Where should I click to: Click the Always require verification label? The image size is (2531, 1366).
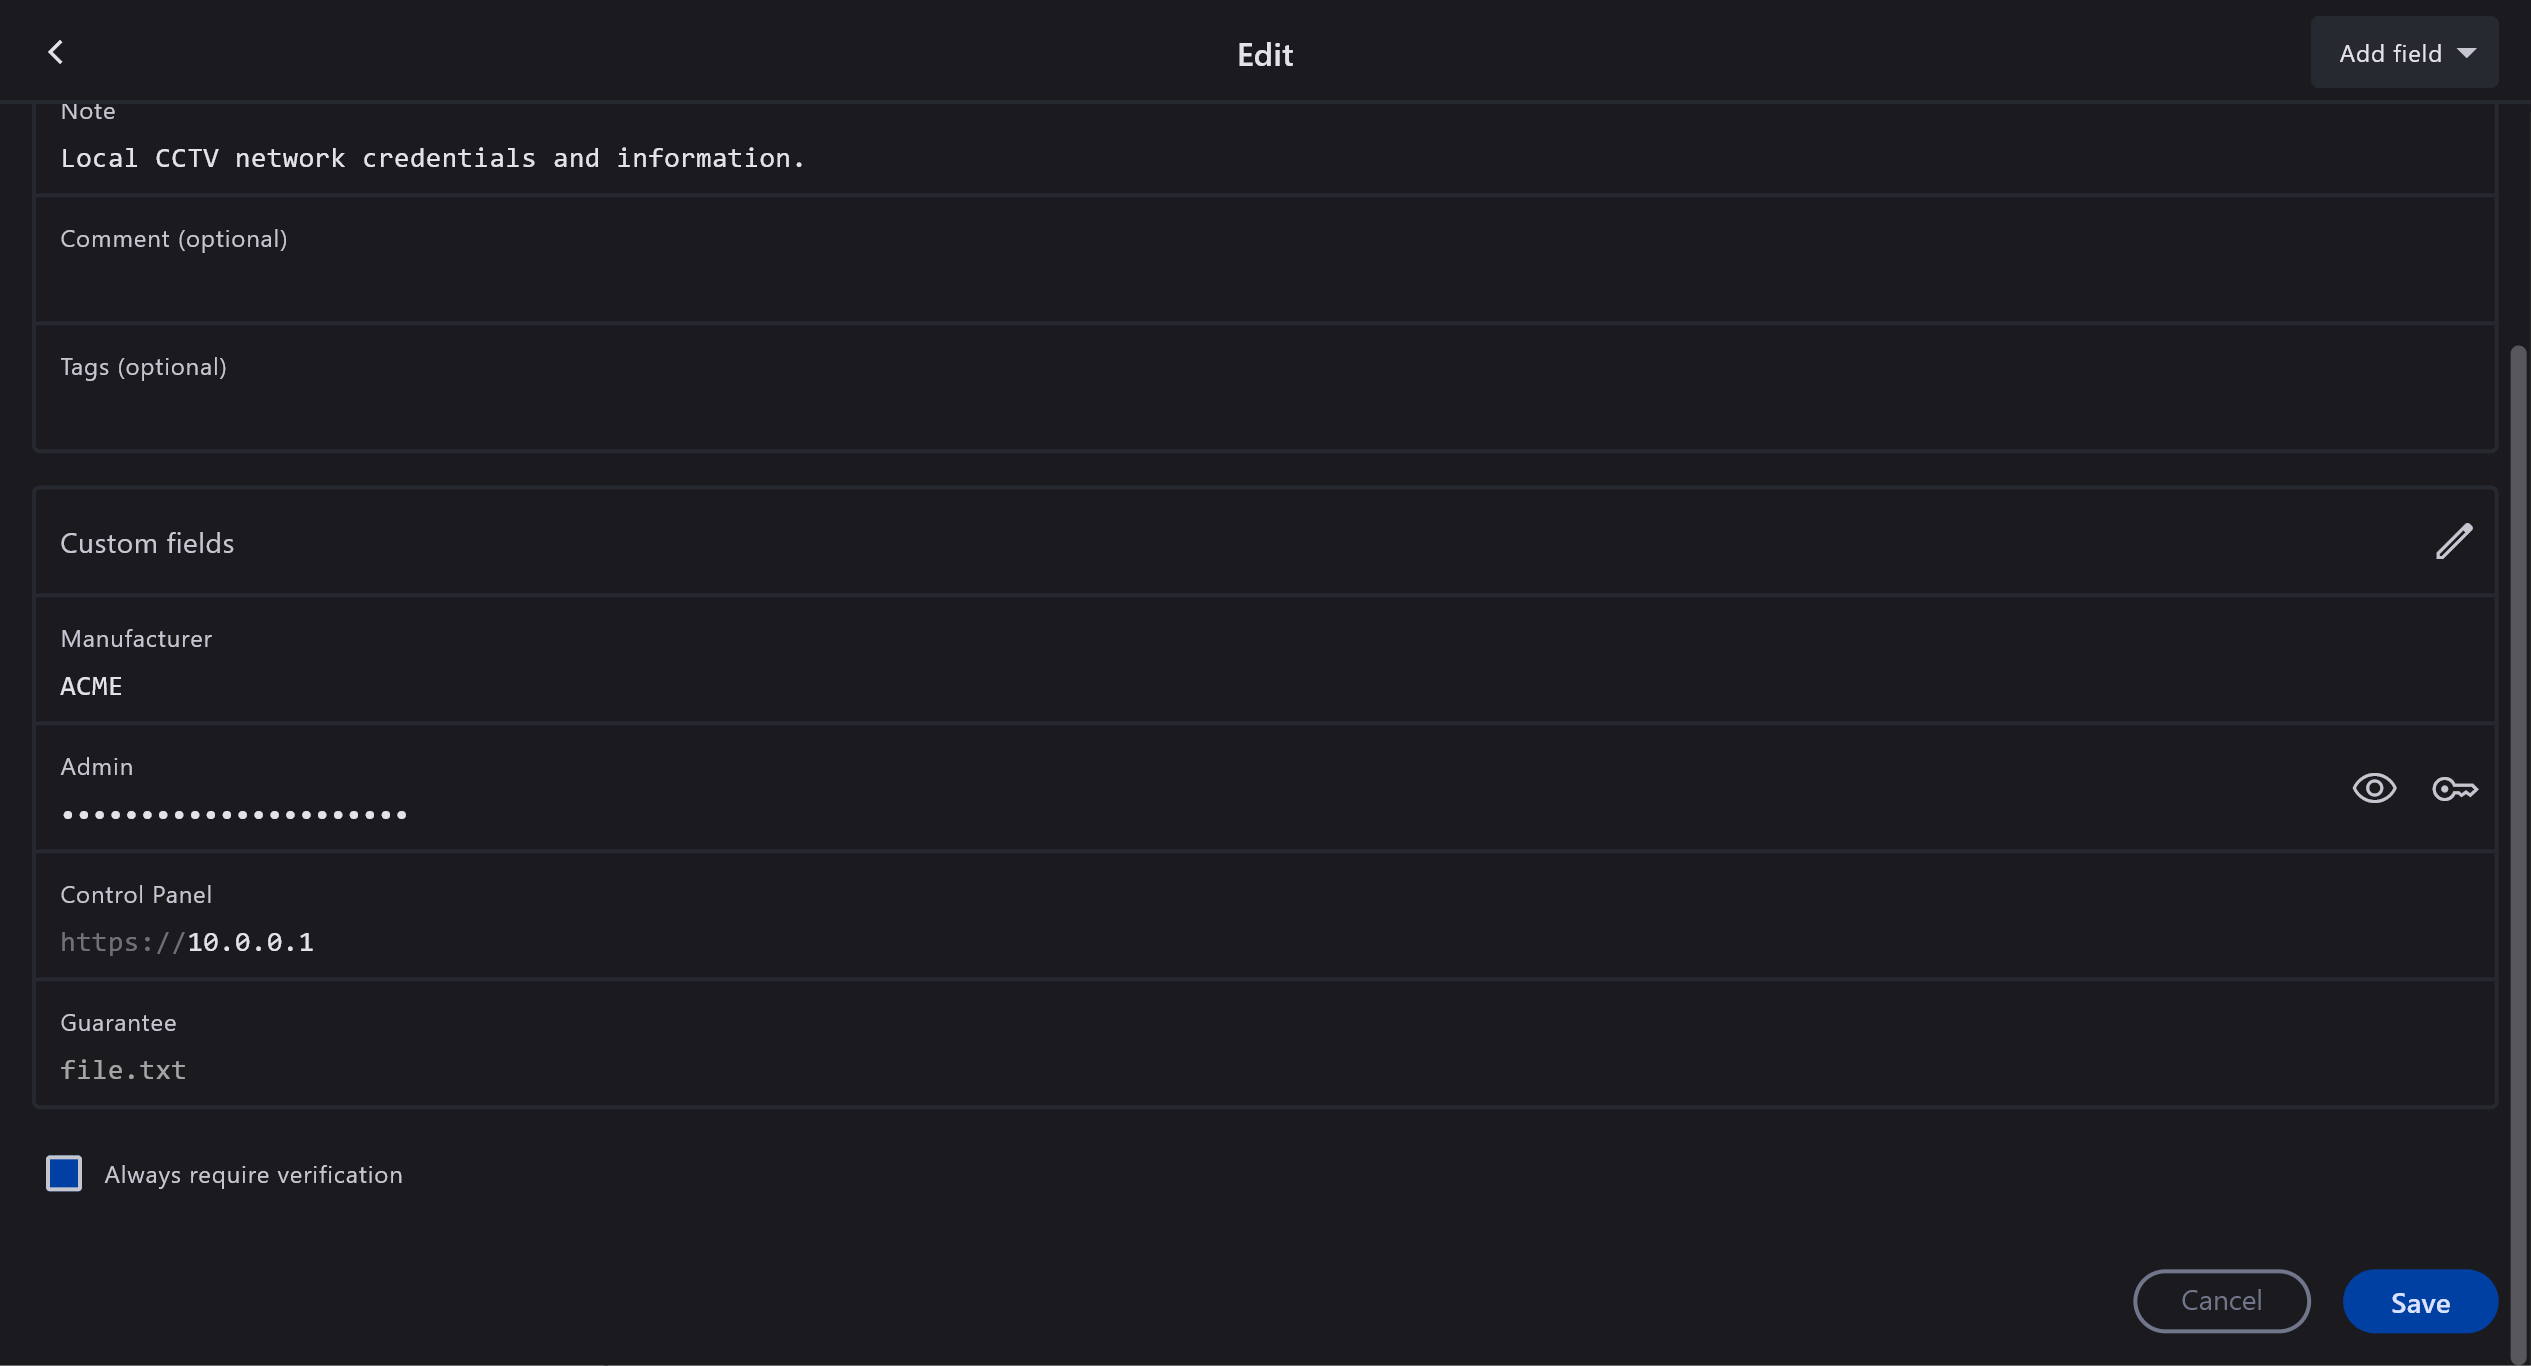click(x=253, y=1175)
